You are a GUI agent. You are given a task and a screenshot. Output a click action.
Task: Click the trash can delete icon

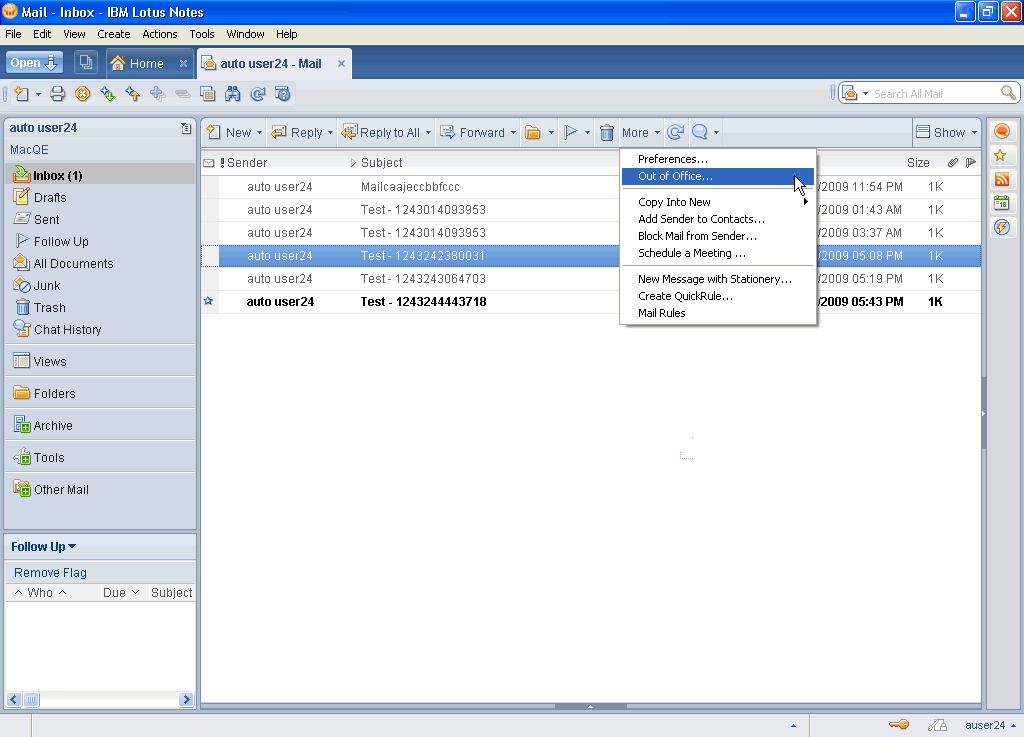[606, 132]
